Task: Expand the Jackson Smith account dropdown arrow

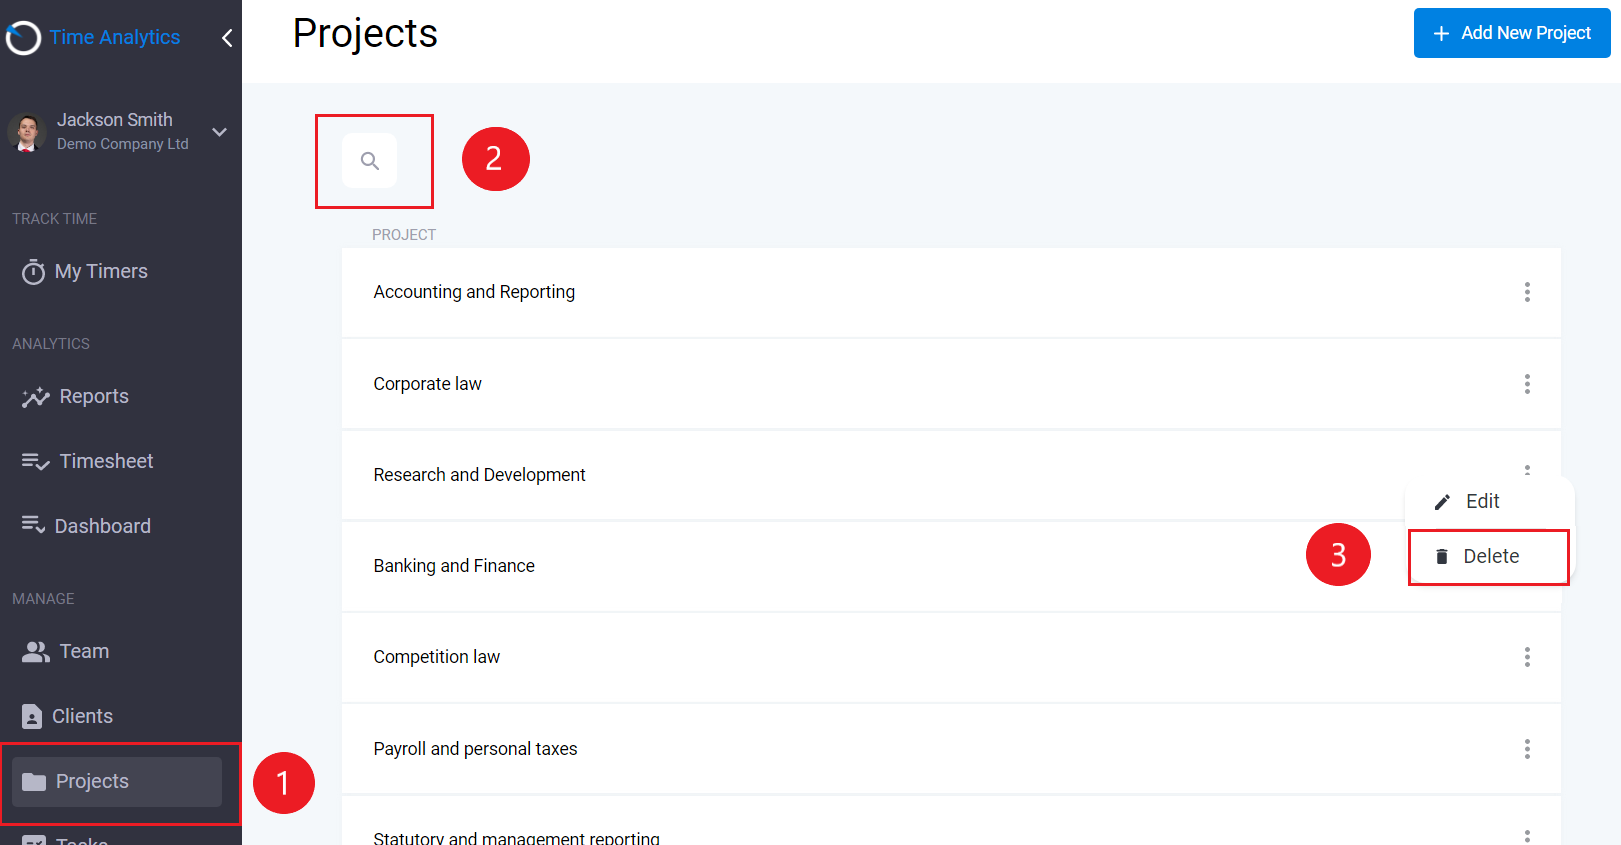Action: [x=220, y=132]
